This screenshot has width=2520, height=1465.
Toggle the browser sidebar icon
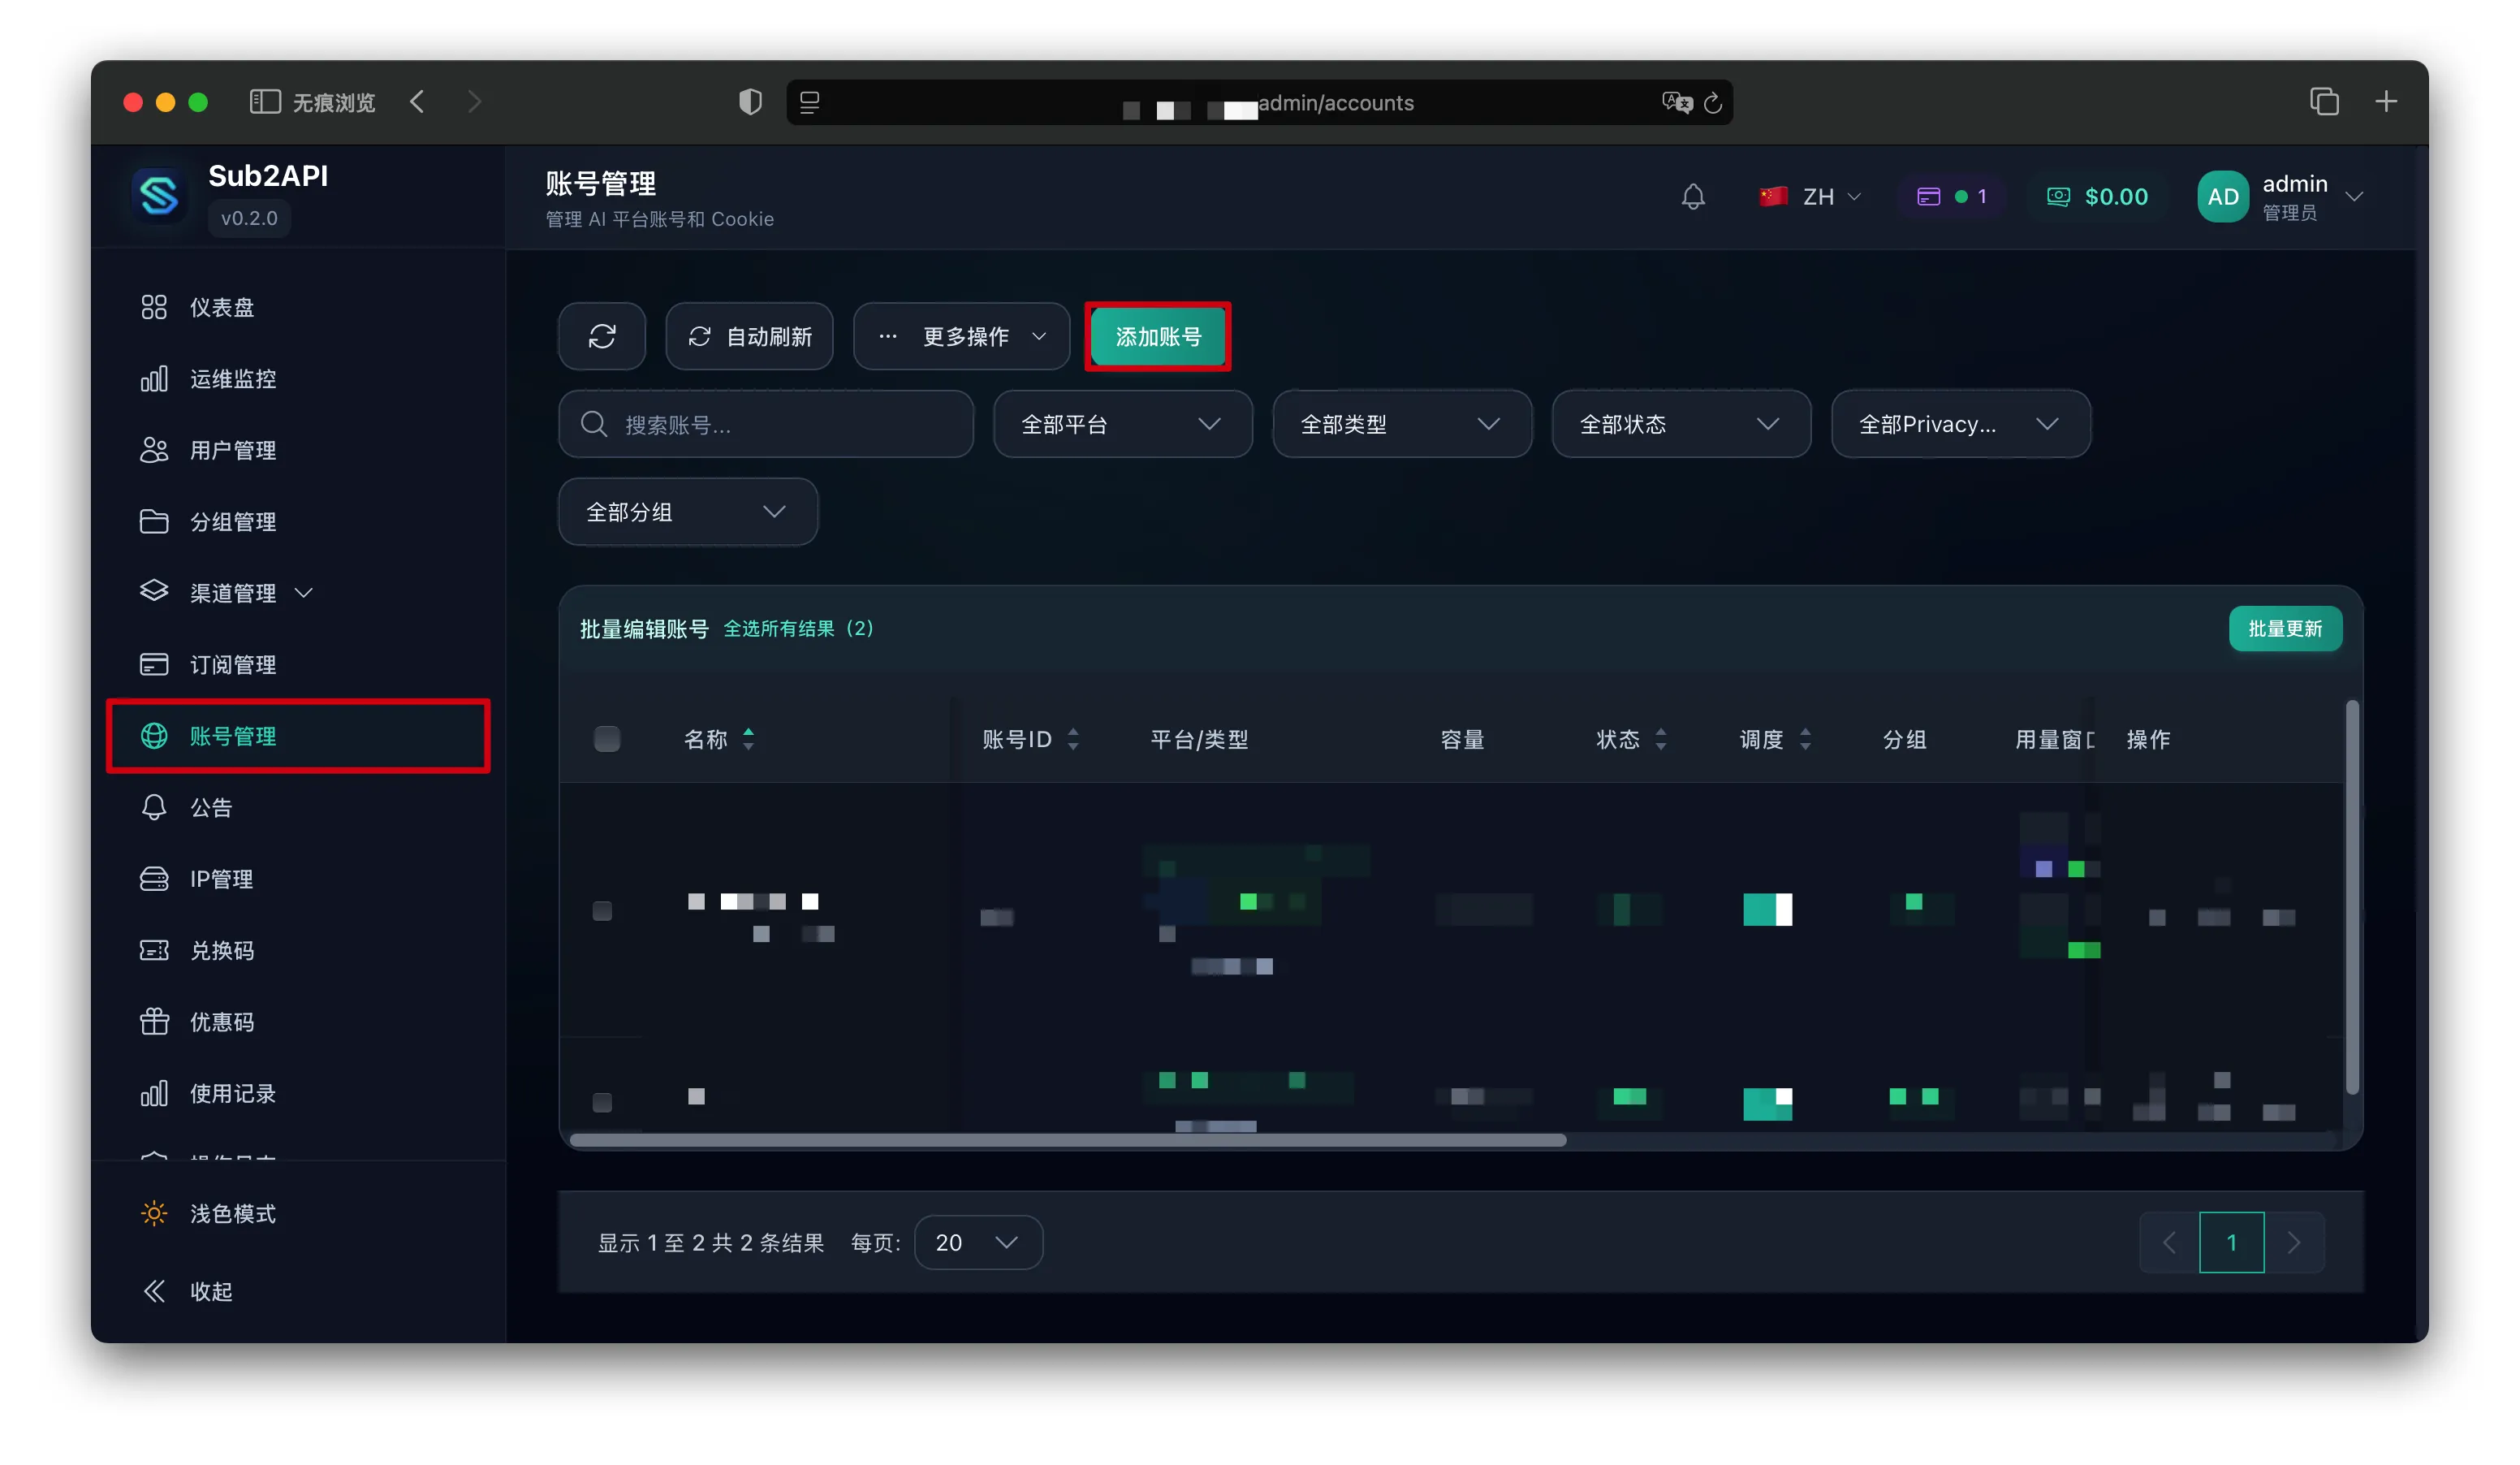264,102
